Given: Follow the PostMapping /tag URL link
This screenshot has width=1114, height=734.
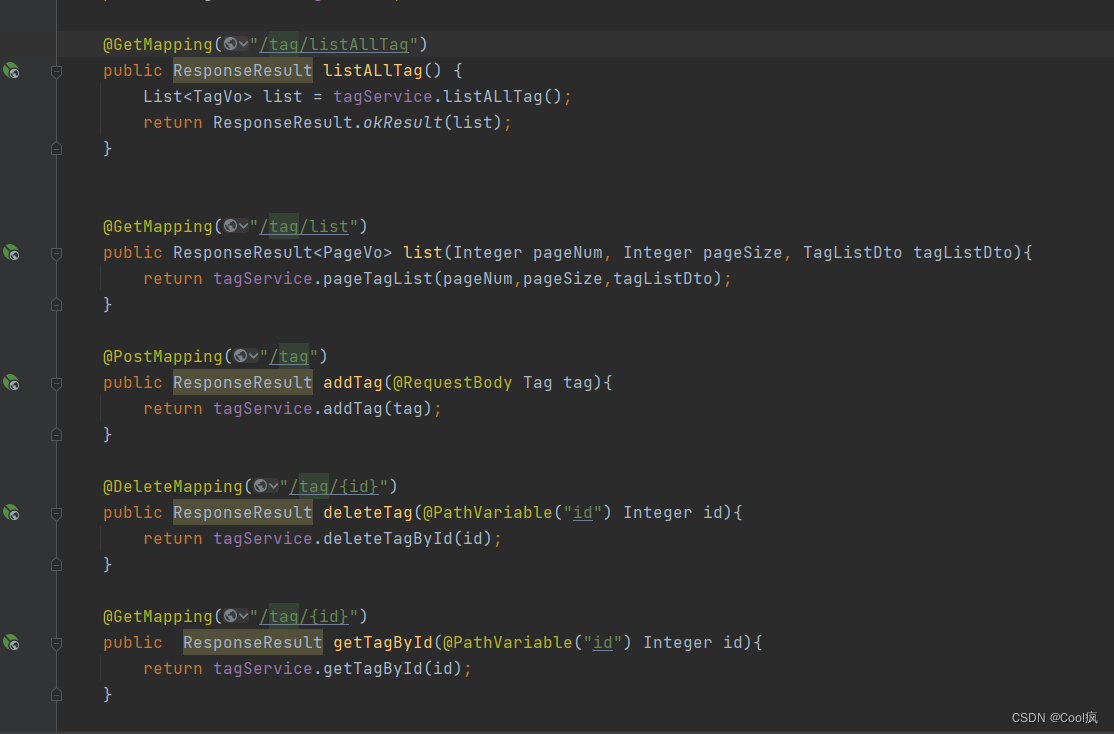Looking at the screenshot, I should 289,357.
